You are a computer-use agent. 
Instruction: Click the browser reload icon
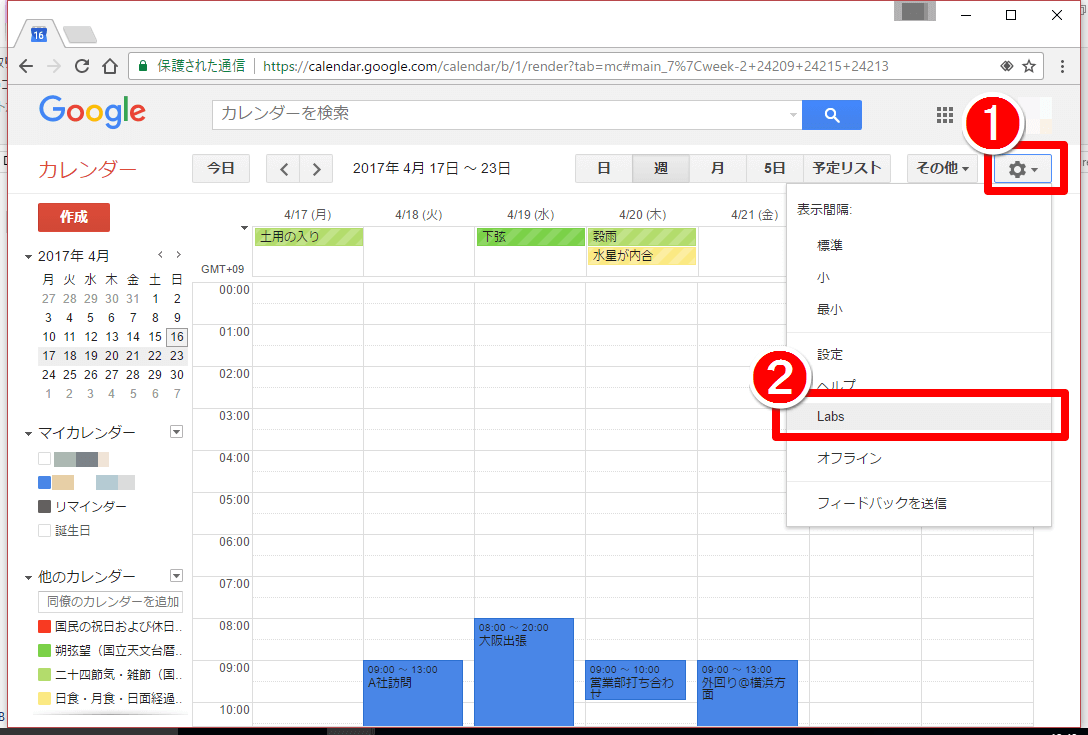(x=83, y=66)
